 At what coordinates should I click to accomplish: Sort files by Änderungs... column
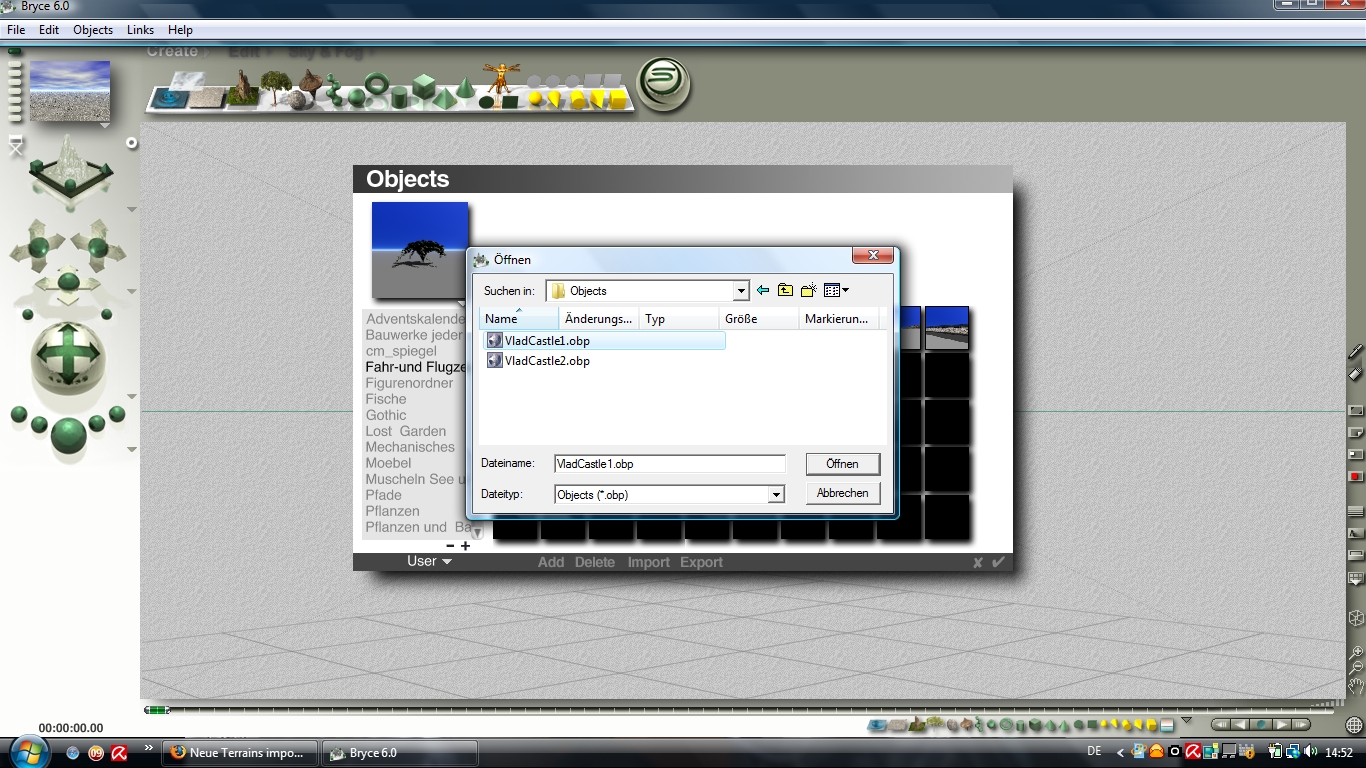coord(599,318)
